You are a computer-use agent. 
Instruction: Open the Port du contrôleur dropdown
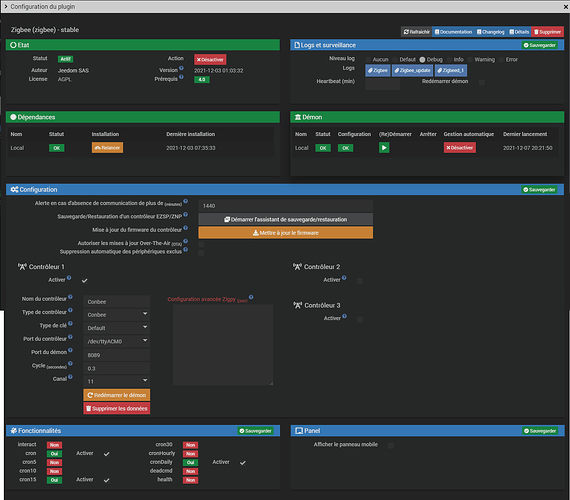point(117,341)
